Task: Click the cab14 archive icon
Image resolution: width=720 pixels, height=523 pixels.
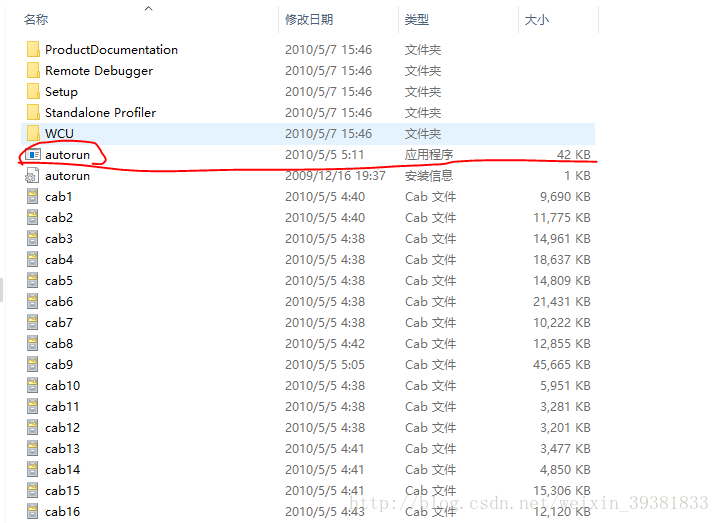Action: tap(33, 470)
